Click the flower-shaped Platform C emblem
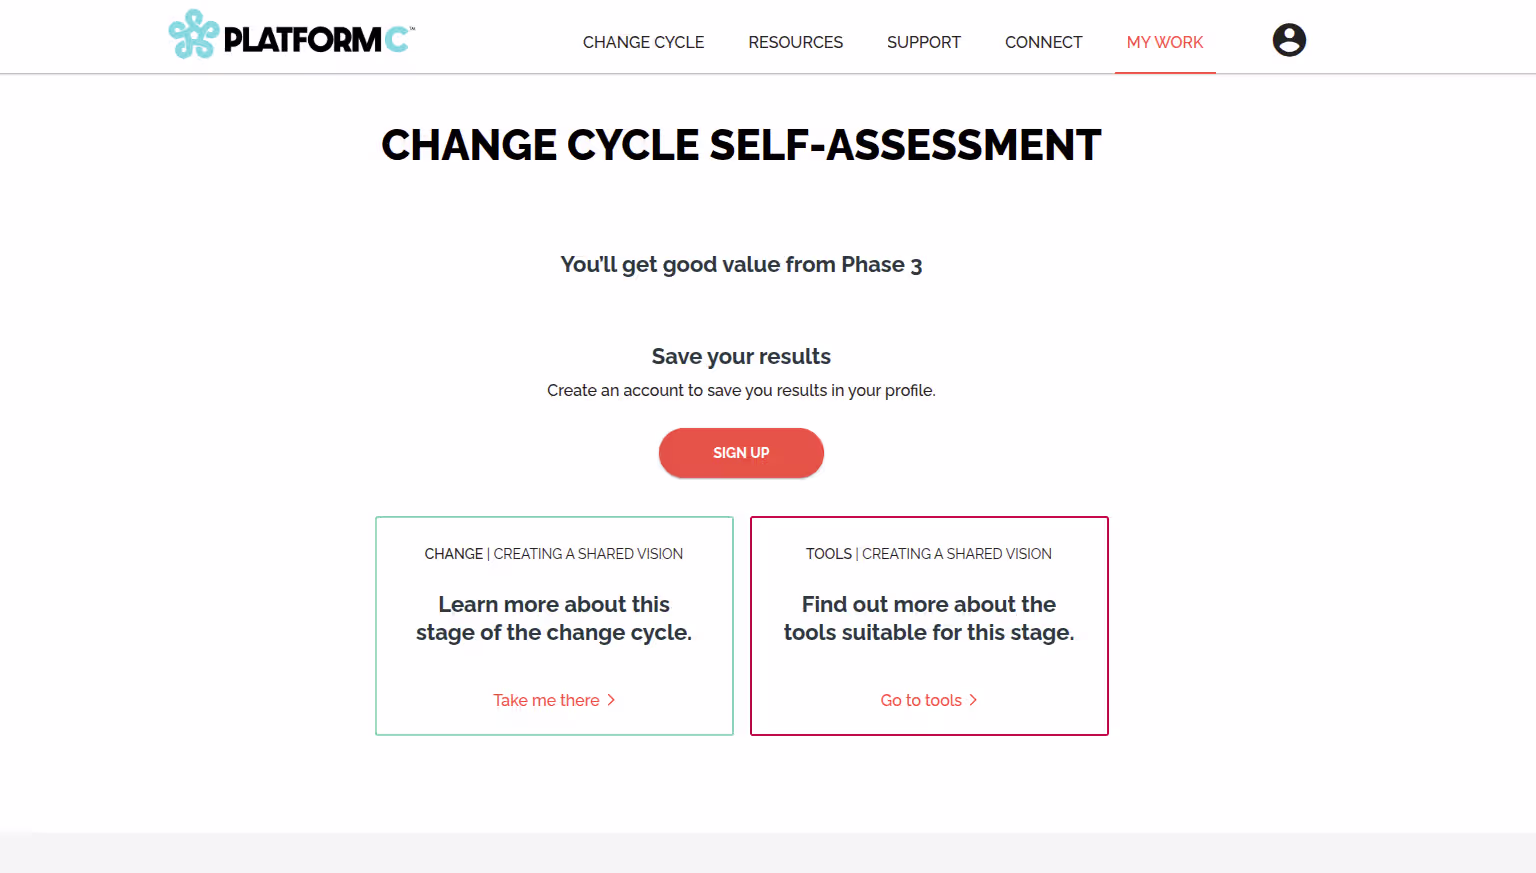Viewport: 1536px width, 873px height. [193, 34]
